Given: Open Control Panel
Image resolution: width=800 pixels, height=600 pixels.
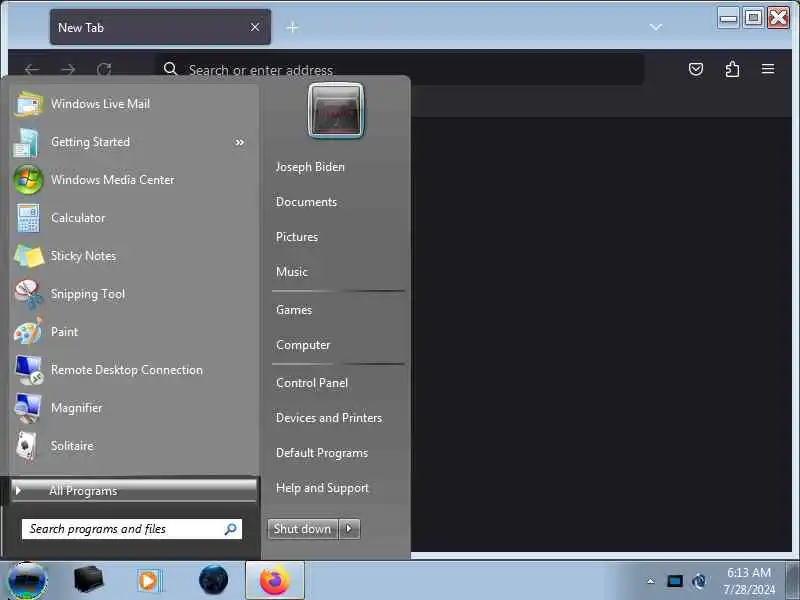Looking at the screenshot, I should [312, 383].
